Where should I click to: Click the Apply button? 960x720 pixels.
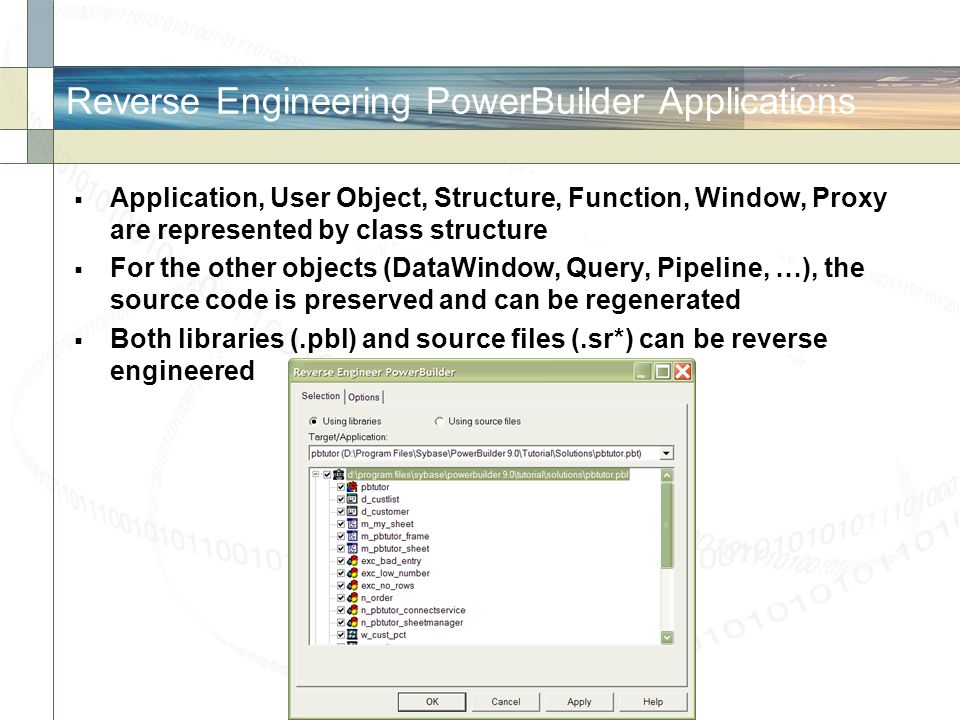[x=579, y=702]
